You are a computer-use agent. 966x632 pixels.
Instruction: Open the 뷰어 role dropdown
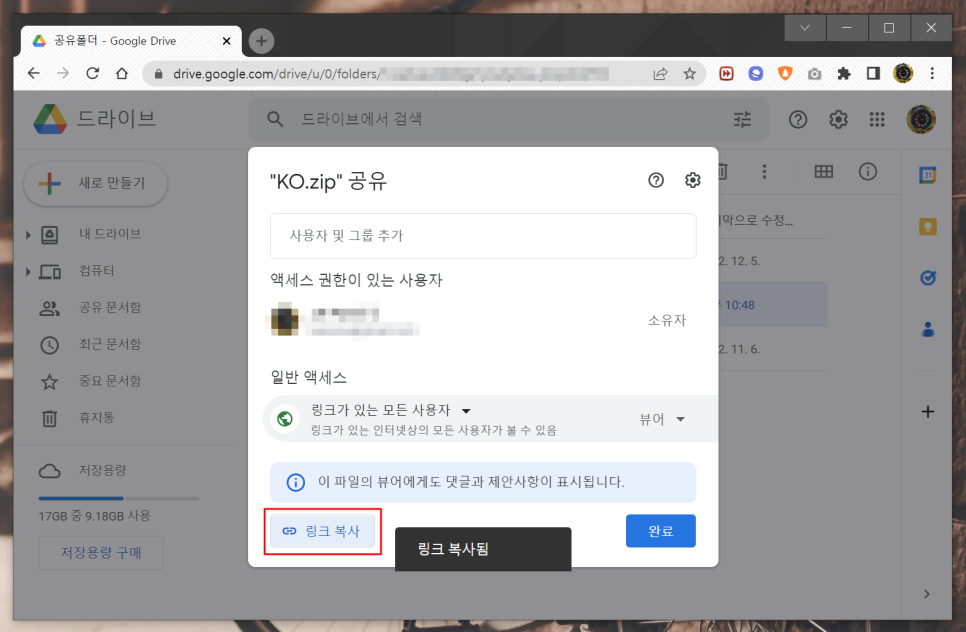click(x=662, y=419)
